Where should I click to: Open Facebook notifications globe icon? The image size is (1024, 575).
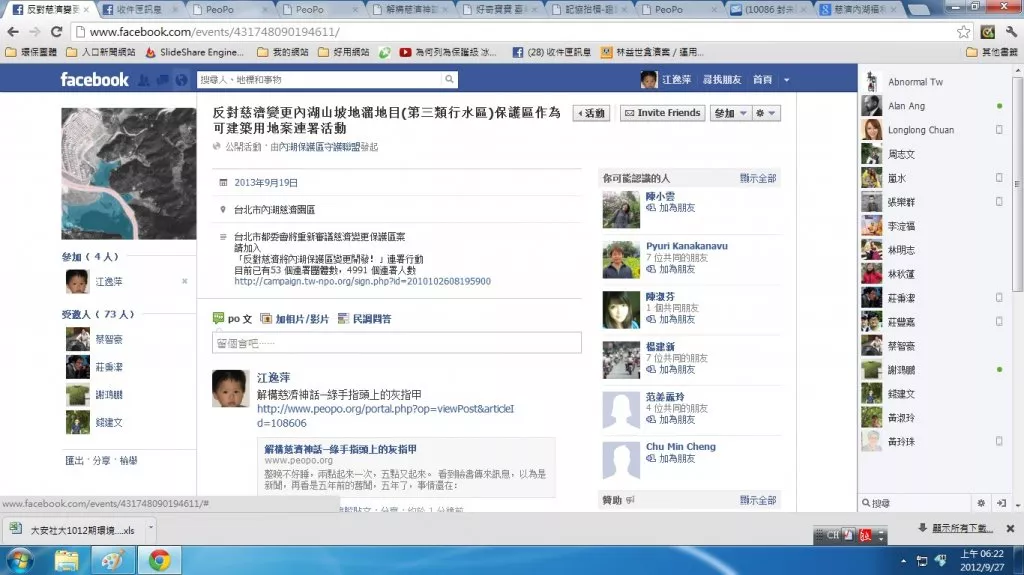point(182,80)
